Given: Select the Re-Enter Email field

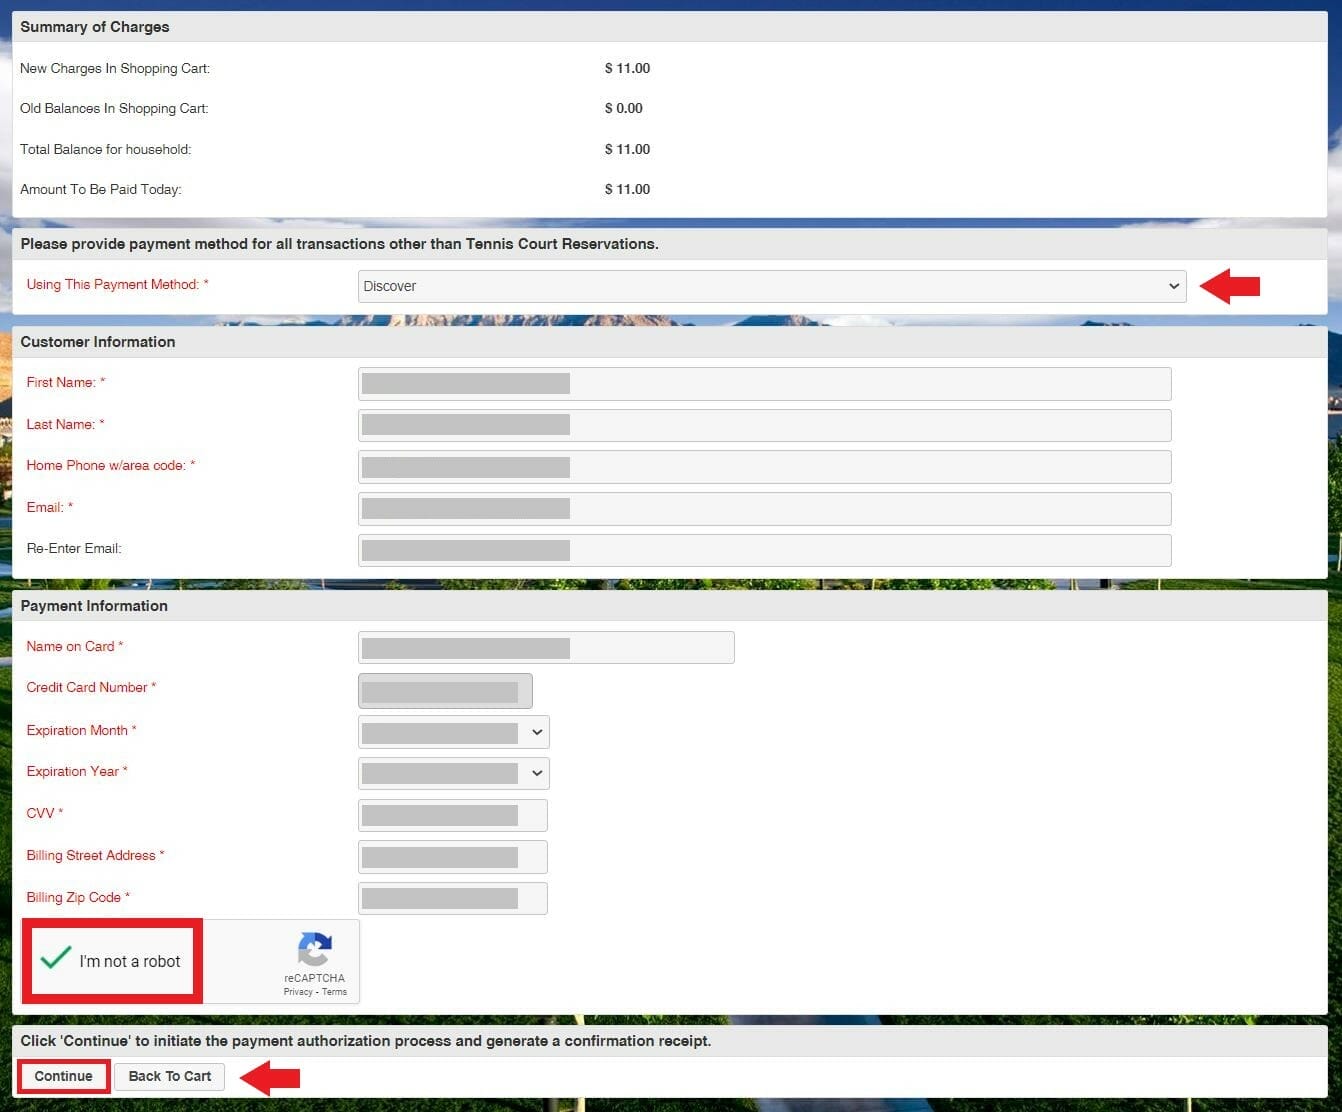Looking at the screenshot, I should pyautogui.click(x=764, y=550).
